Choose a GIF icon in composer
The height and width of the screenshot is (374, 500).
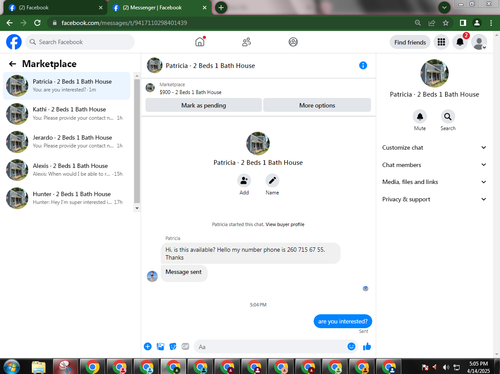(x=185, y=346)
